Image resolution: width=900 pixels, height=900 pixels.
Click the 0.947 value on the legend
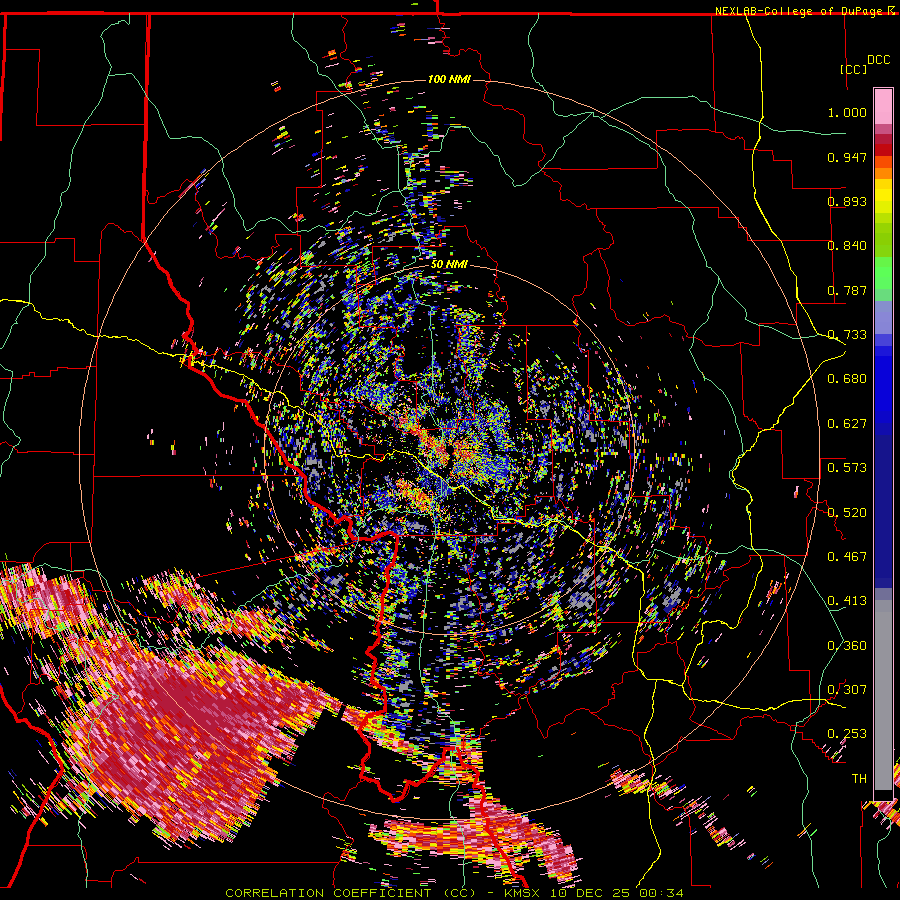(847, 157)
